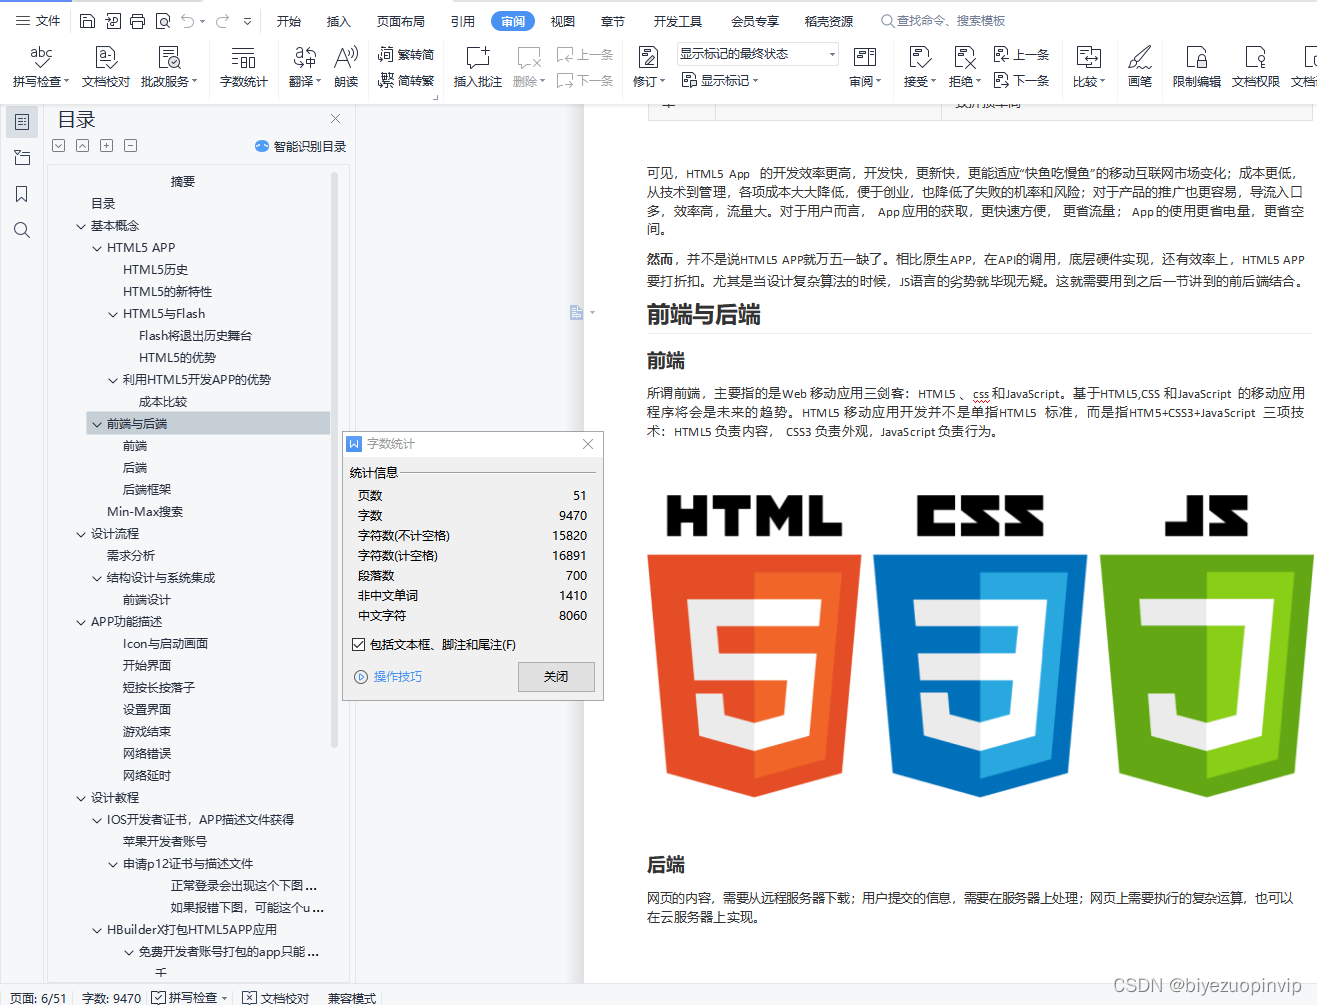Image resolution: width=1317 pixels, height=1005 pixels.
Task: Click the chapter navigation sidebar icon
Action: 22,158
